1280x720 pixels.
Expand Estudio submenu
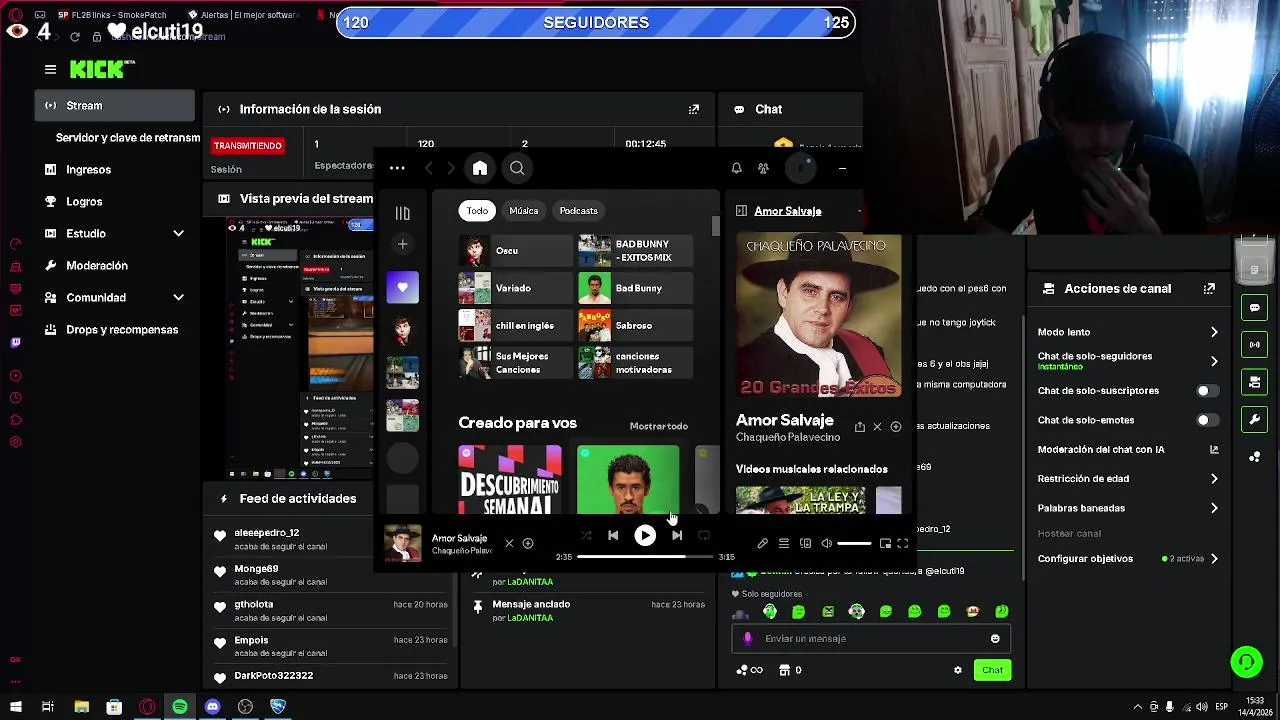[178, 233]
